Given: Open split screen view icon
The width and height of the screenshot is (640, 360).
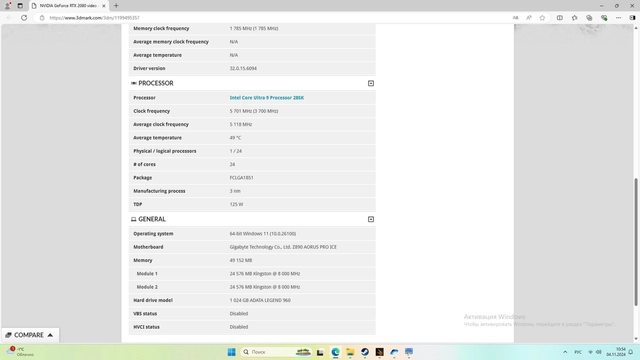Looking at the screenshot, I should 560,18.
